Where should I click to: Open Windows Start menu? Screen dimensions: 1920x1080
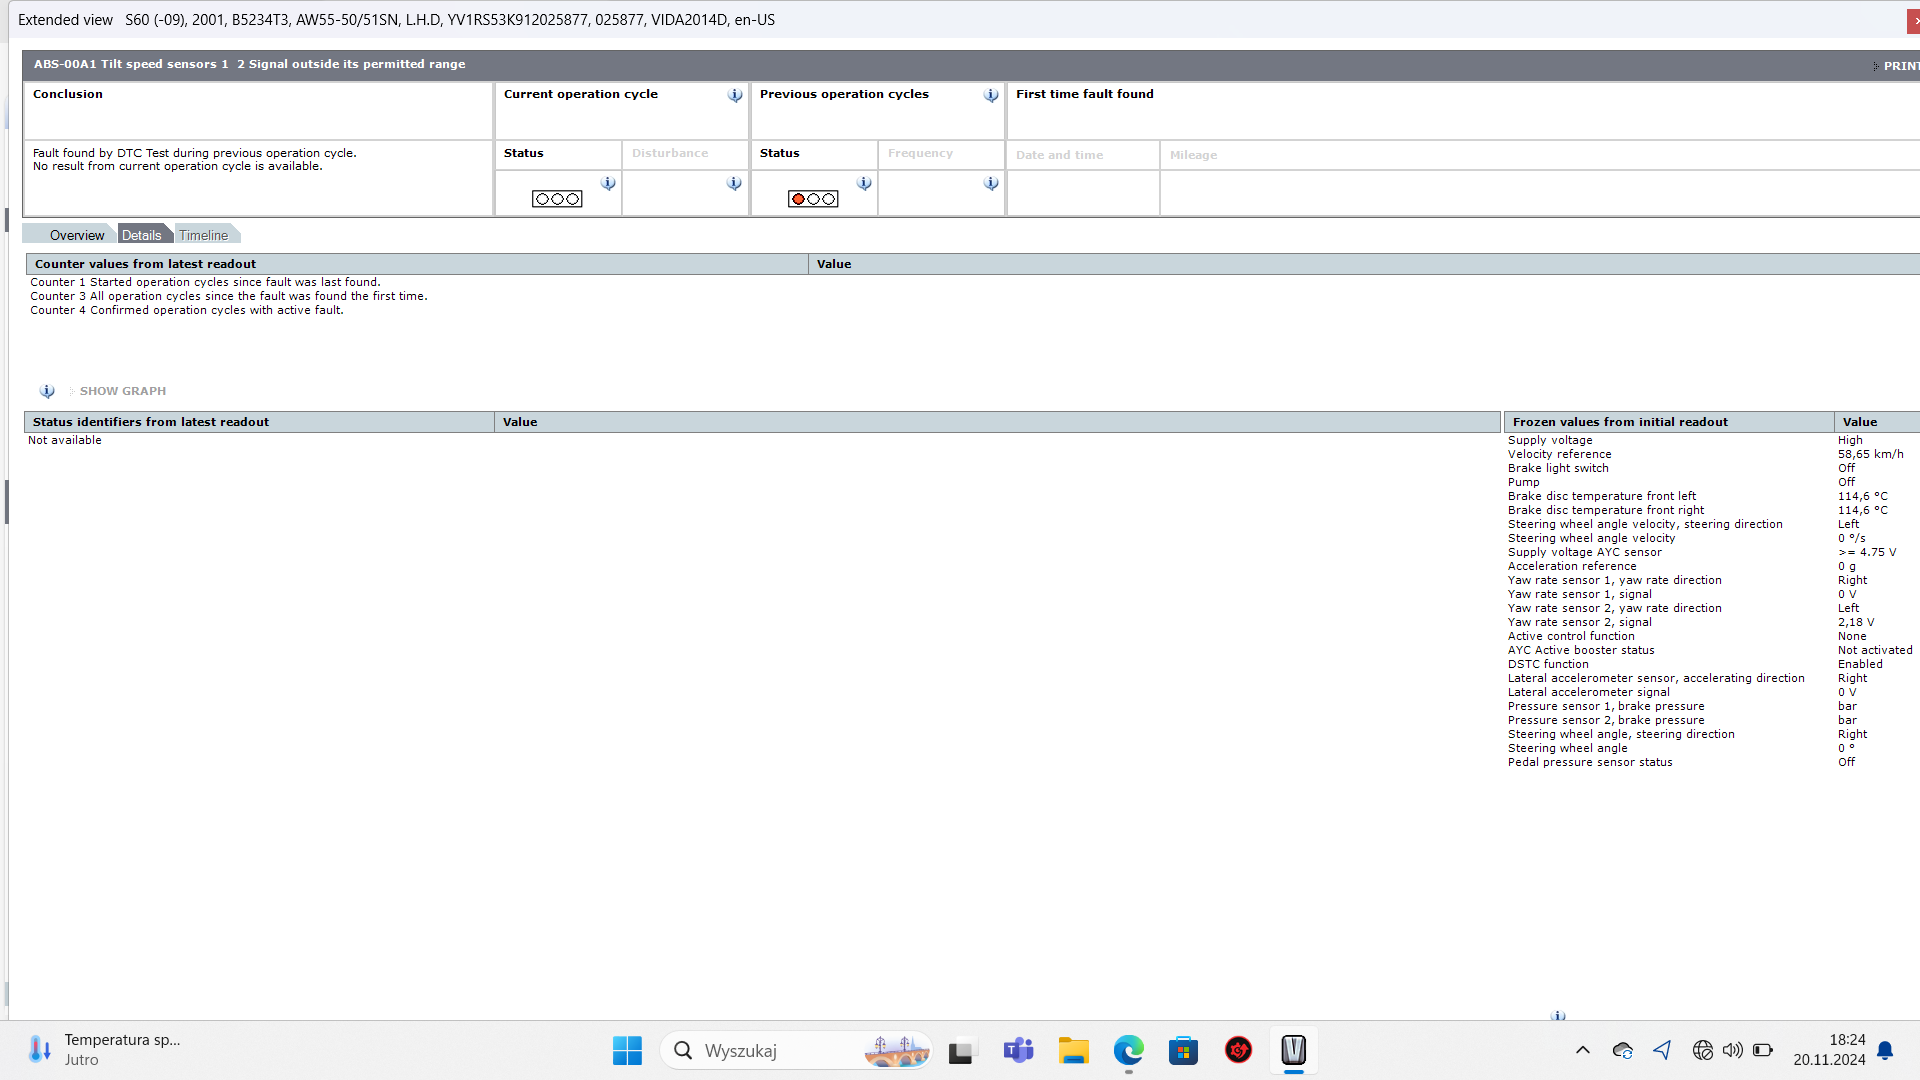[x=627, y=1050]
